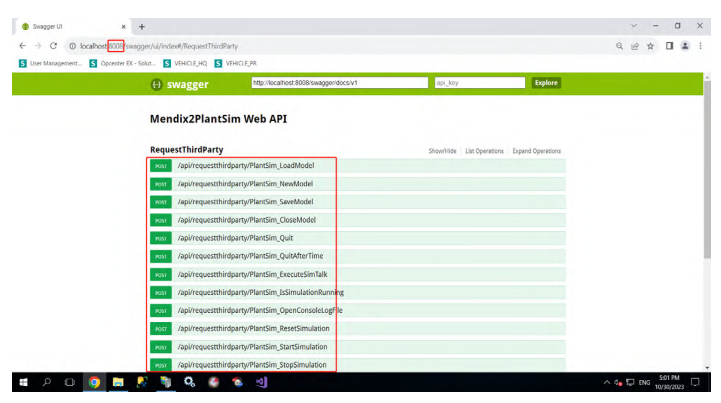Screen dimensions: 721x403
Task: Open Visual Studio from the taskbar
Action: point(261,382)
